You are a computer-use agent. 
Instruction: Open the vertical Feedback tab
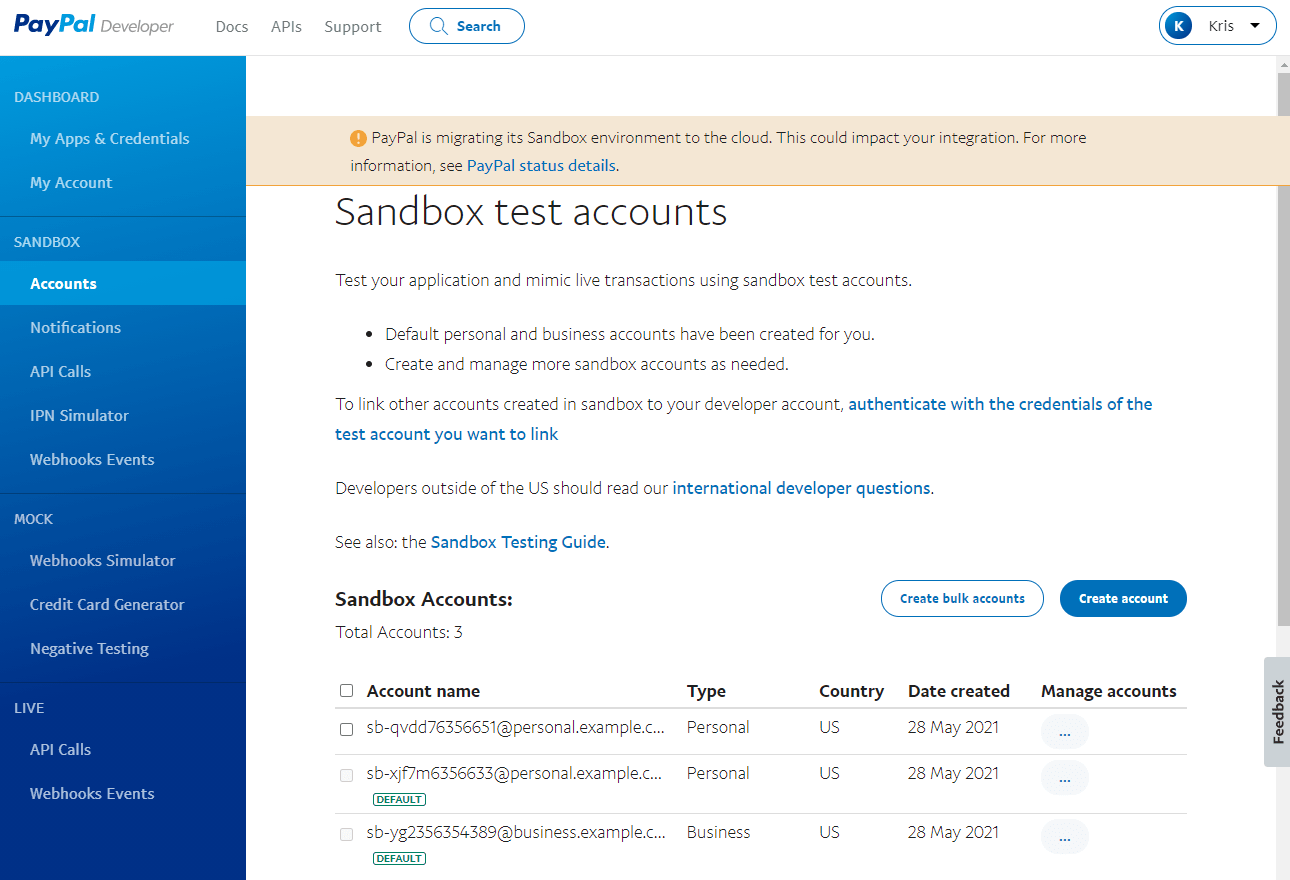pyautogui.click(x=1277, y=711)
